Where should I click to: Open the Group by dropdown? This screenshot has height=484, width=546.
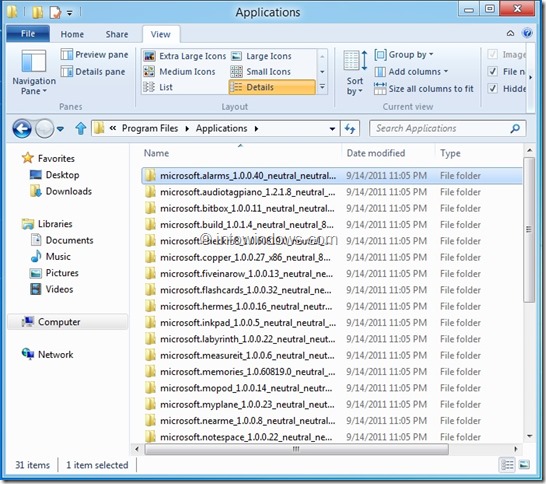(x=404, y=55)
